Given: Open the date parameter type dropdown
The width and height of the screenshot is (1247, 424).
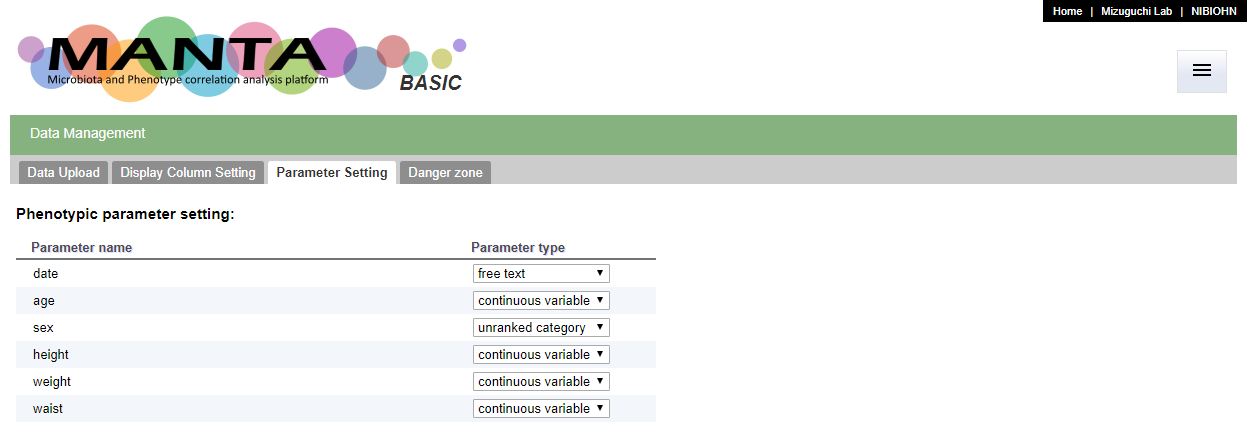Looking at the screenshot, I should click(x=541, y=273).
